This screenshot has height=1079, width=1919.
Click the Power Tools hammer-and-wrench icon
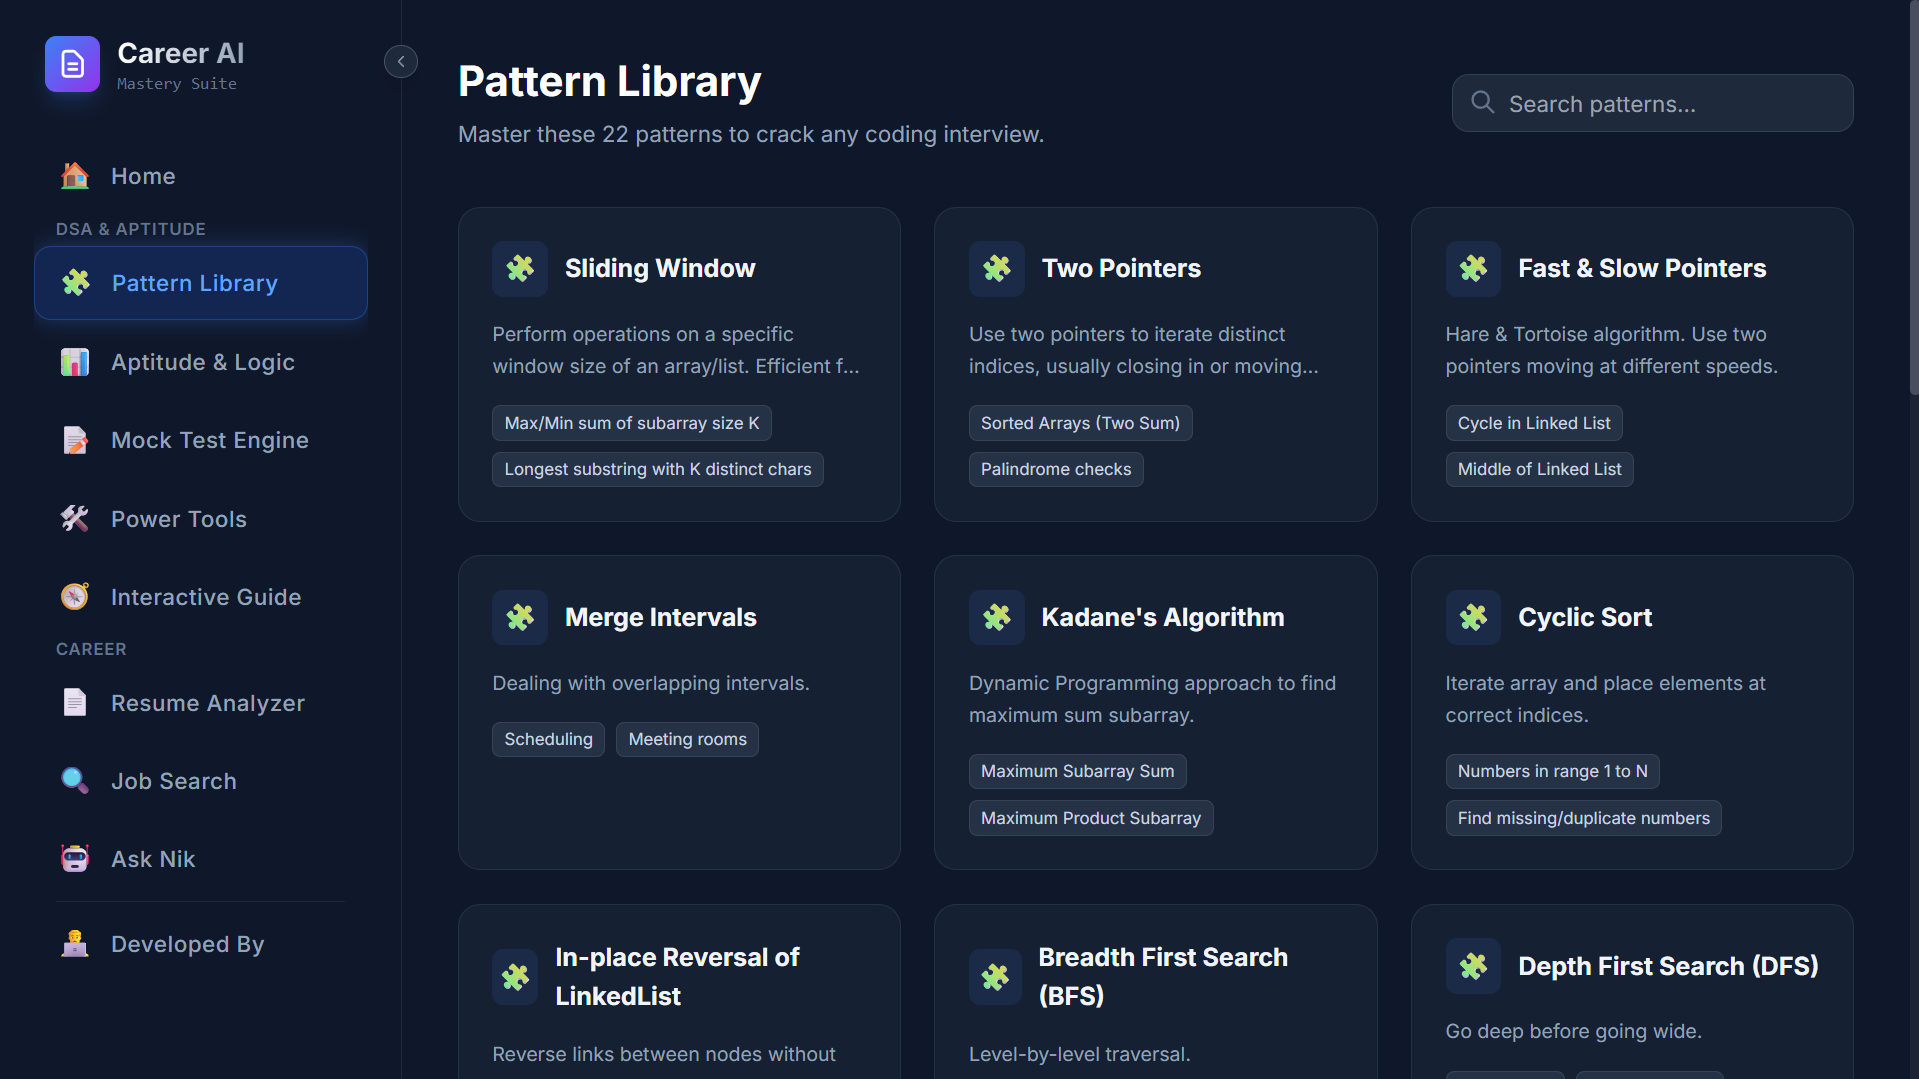coord(74,519)
